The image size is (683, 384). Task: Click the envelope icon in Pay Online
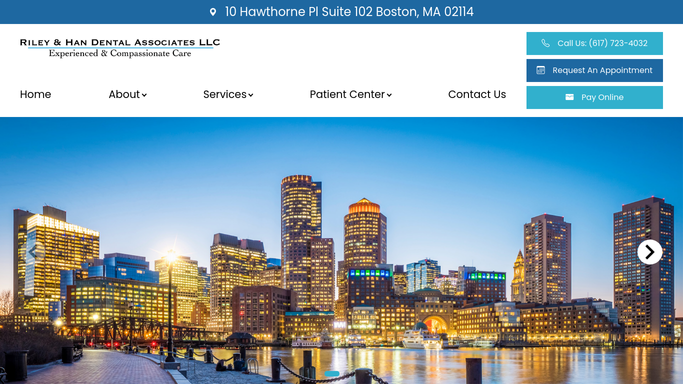click(569, 97)
